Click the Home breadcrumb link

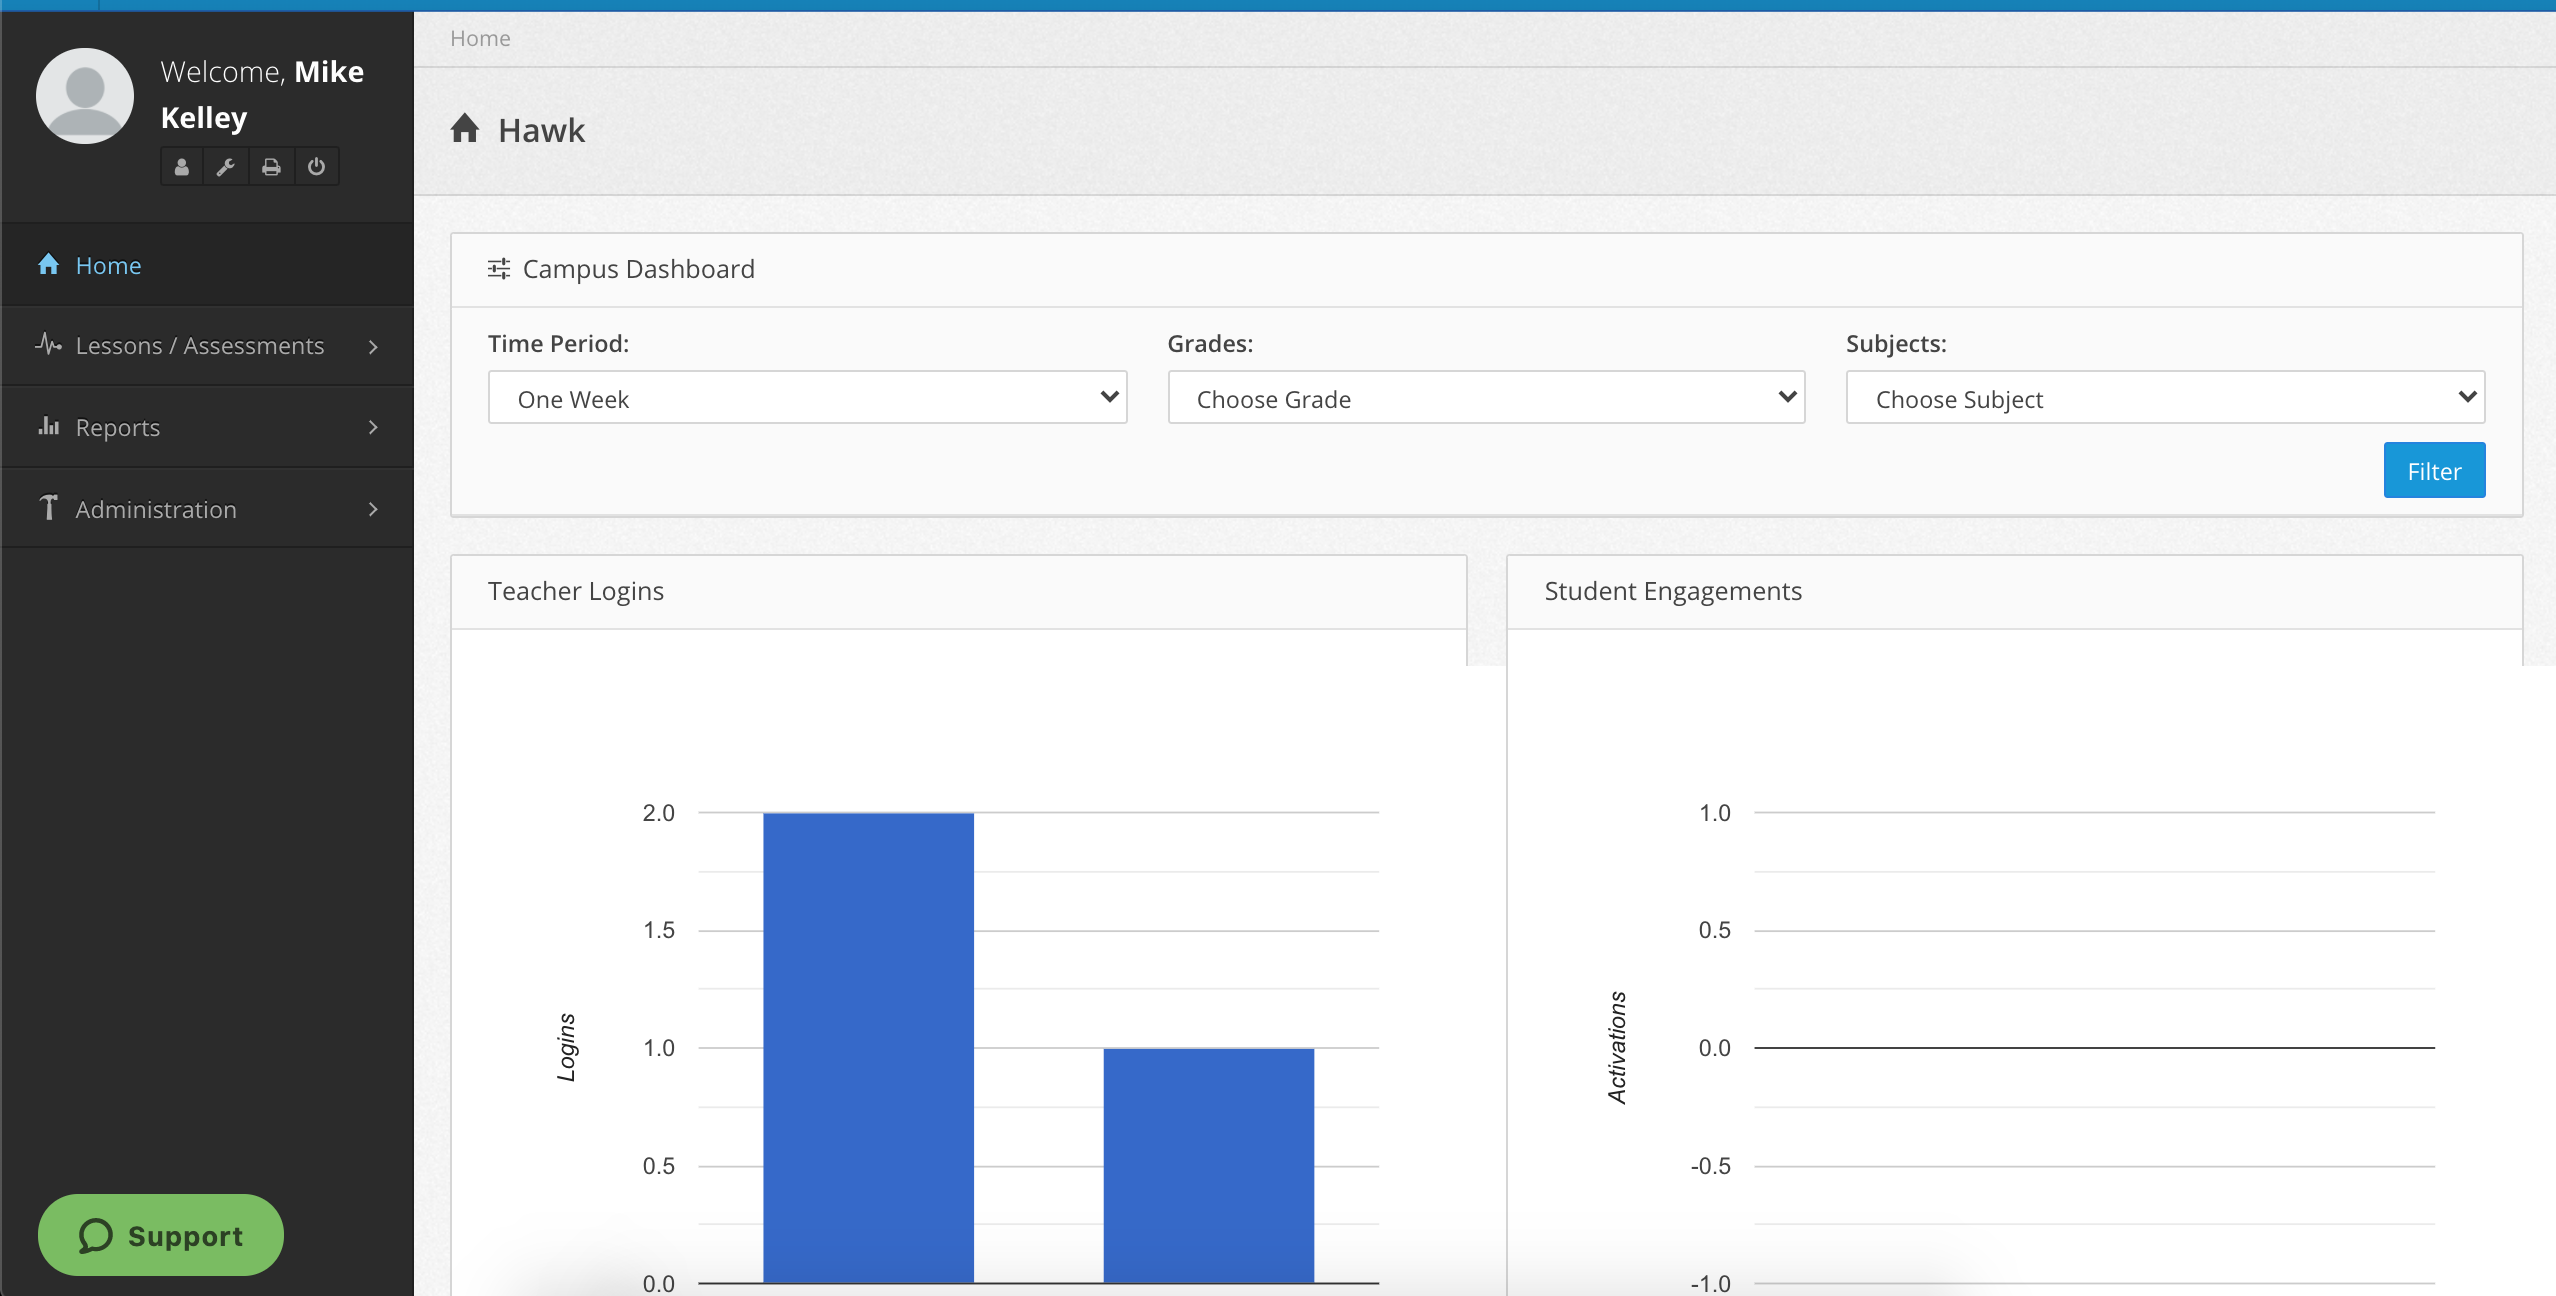[x=480, y=39]
